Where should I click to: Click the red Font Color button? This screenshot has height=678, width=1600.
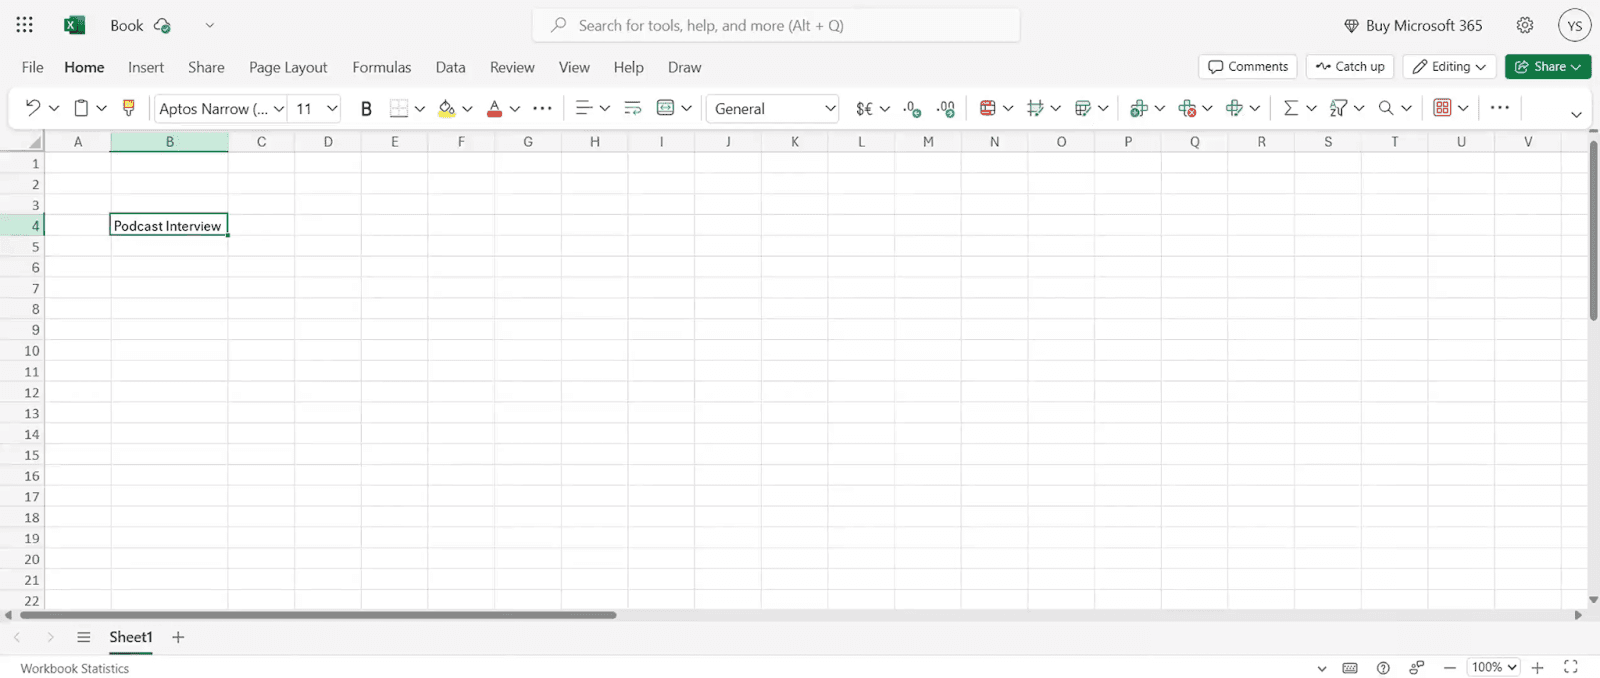tap(494, 108)
